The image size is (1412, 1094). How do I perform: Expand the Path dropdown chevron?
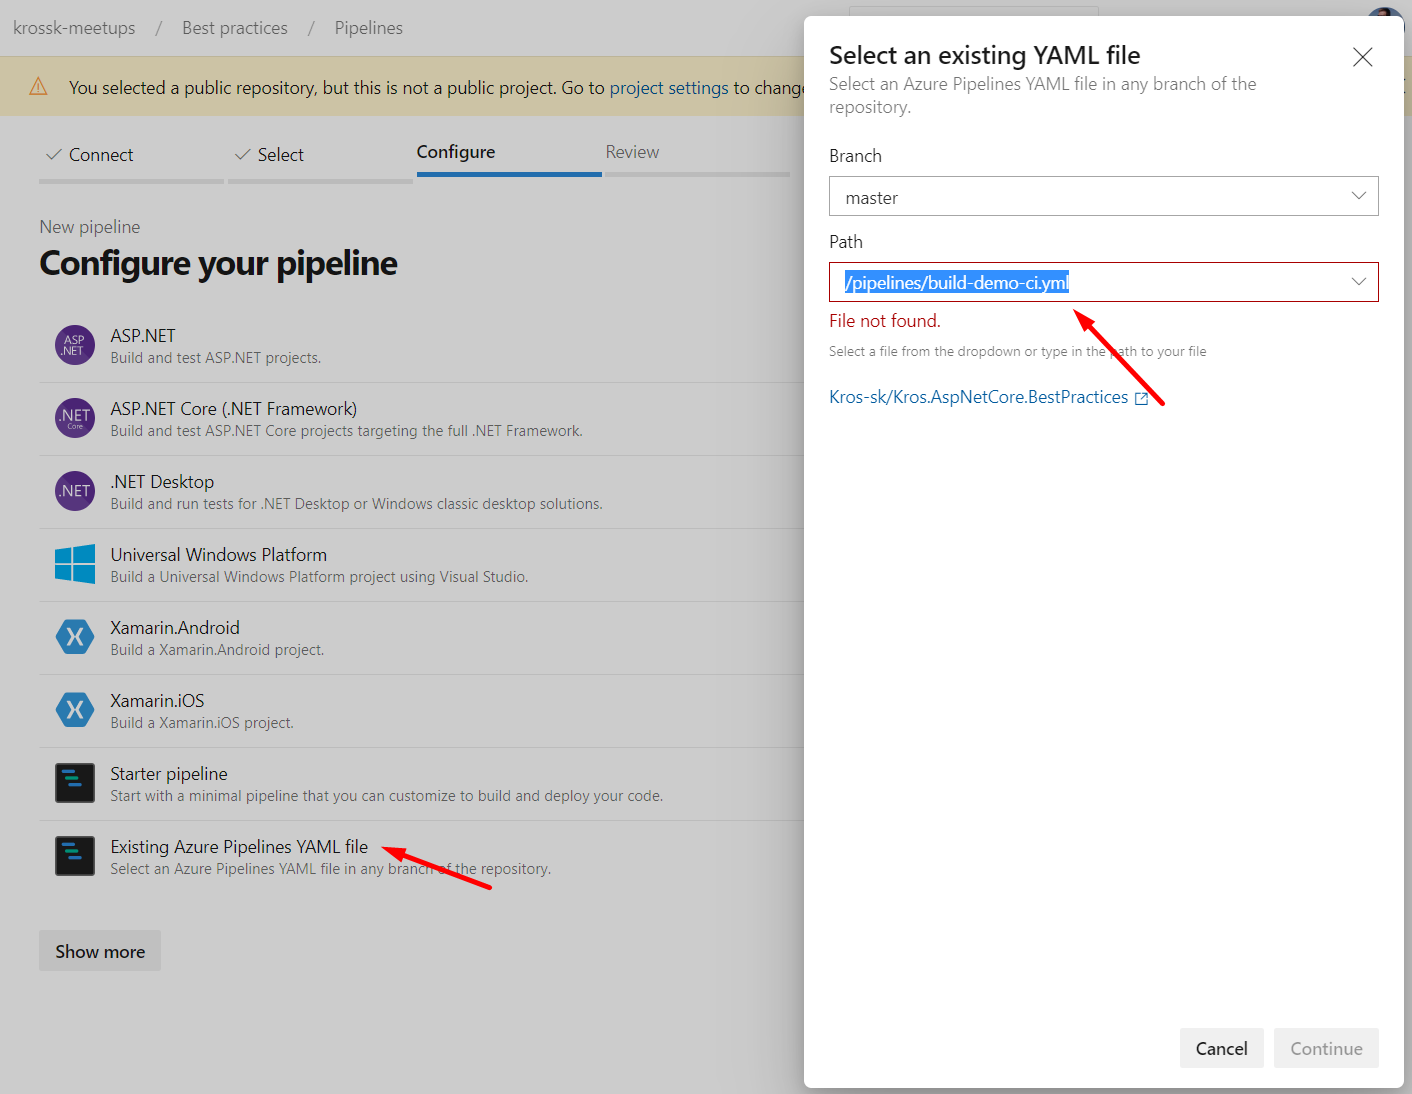pos(1358,282)
